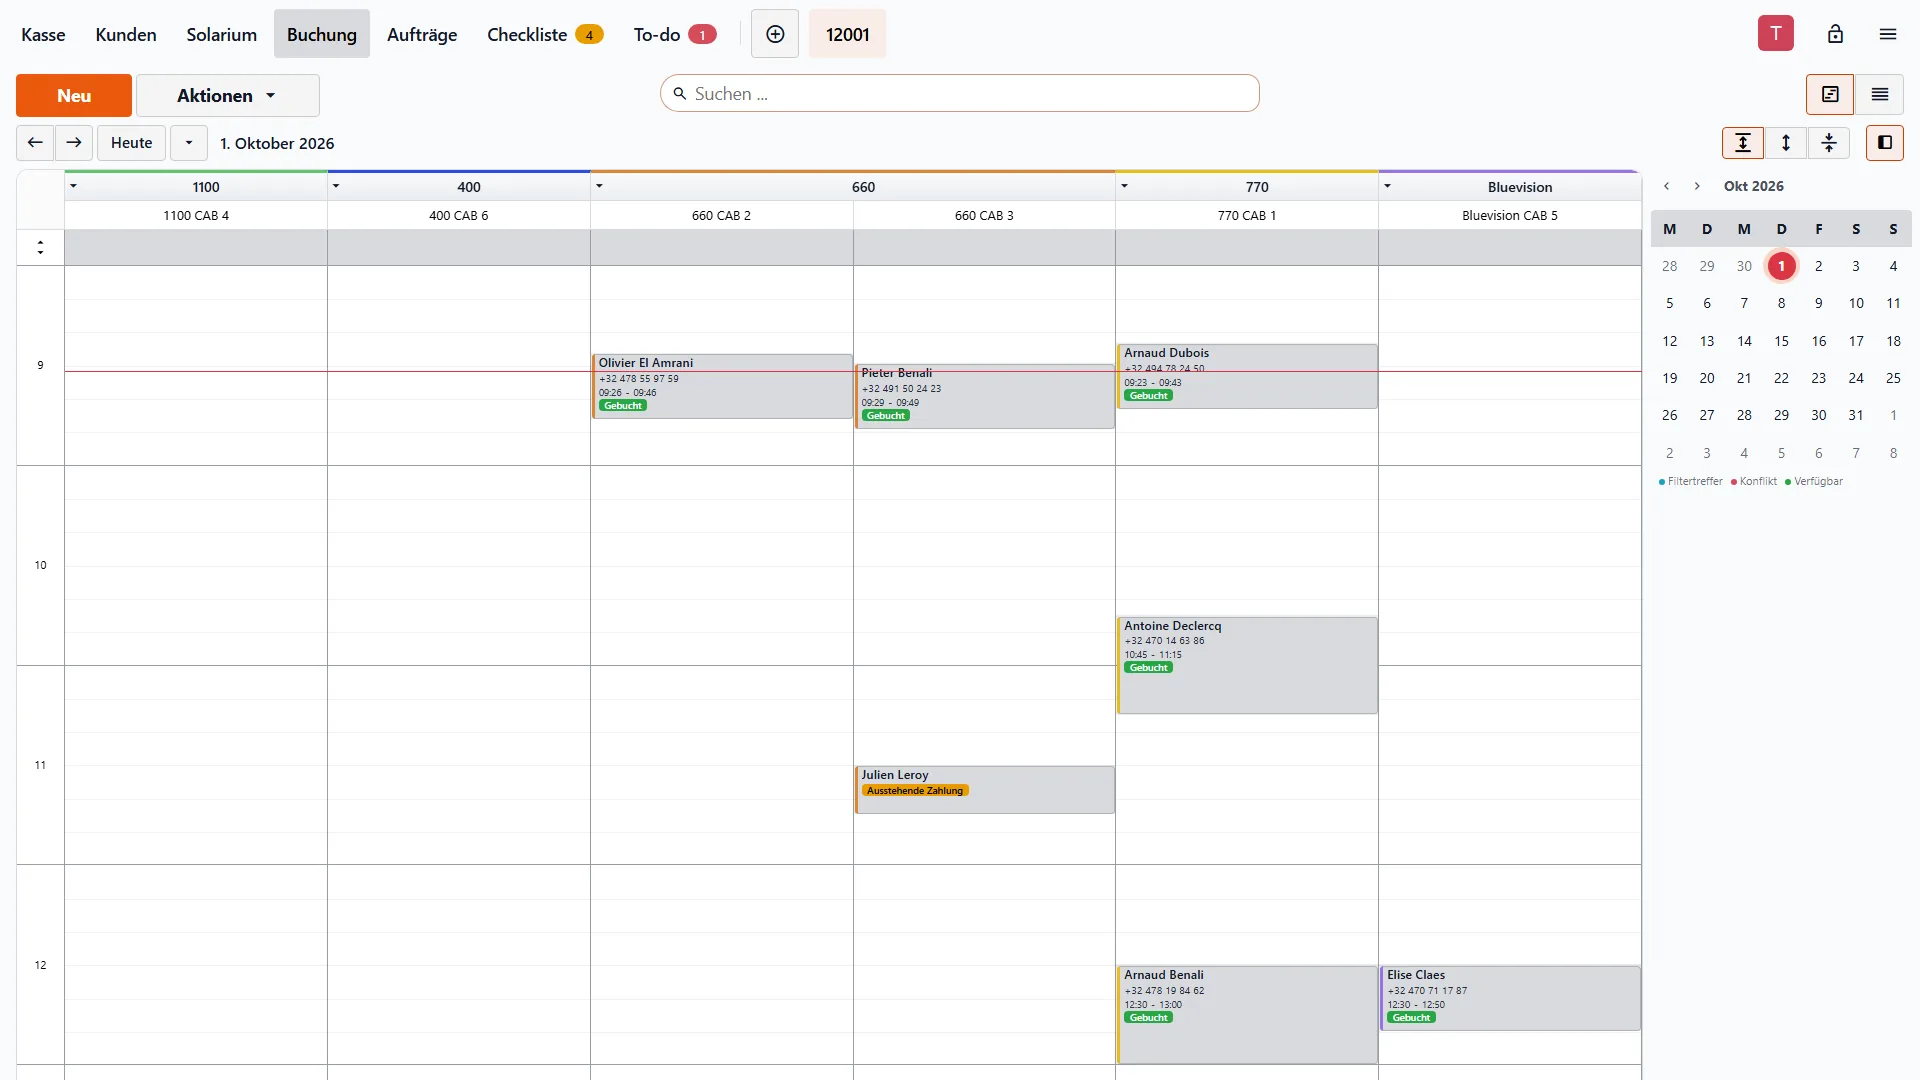The height and width of the screenshot is (1080, 1920).
Task: Click the plus circle add-tab icon
Action: pos(775,34)
